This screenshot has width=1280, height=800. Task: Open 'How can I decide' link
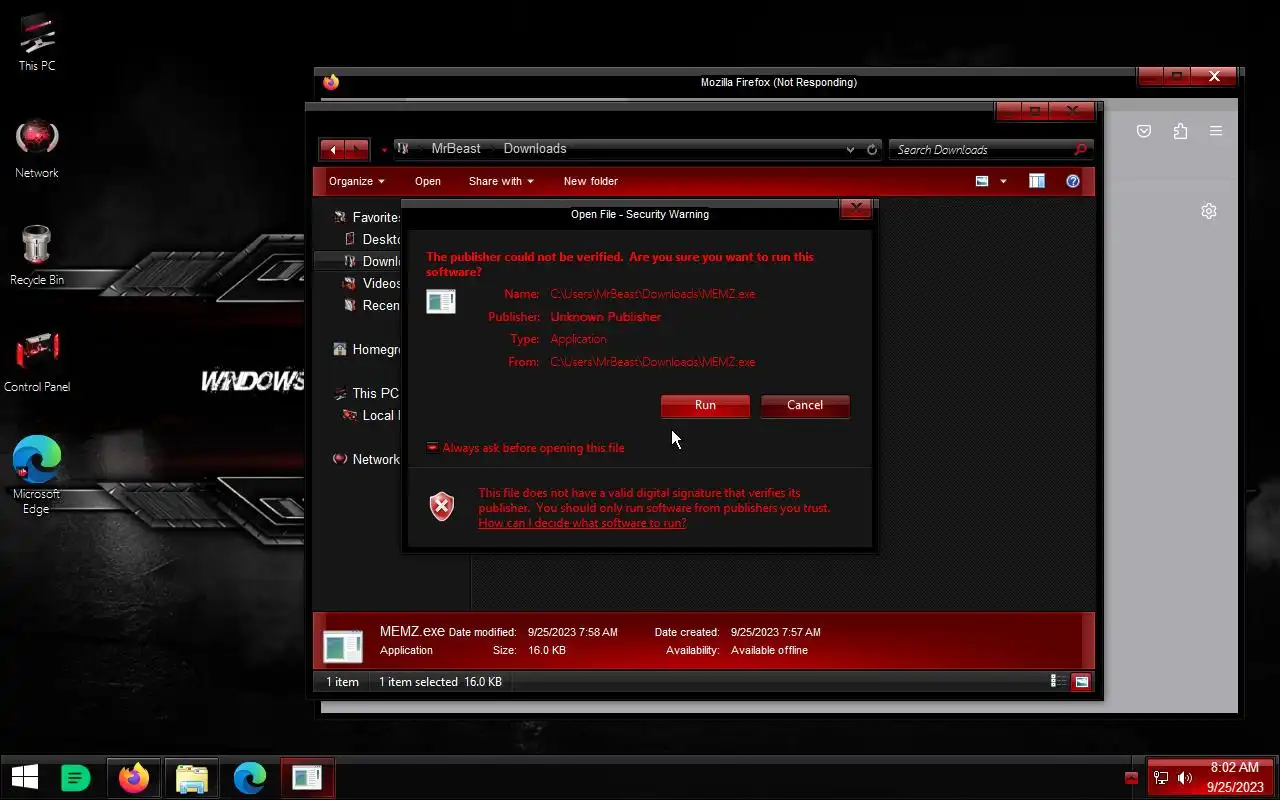tap(582, 523)
